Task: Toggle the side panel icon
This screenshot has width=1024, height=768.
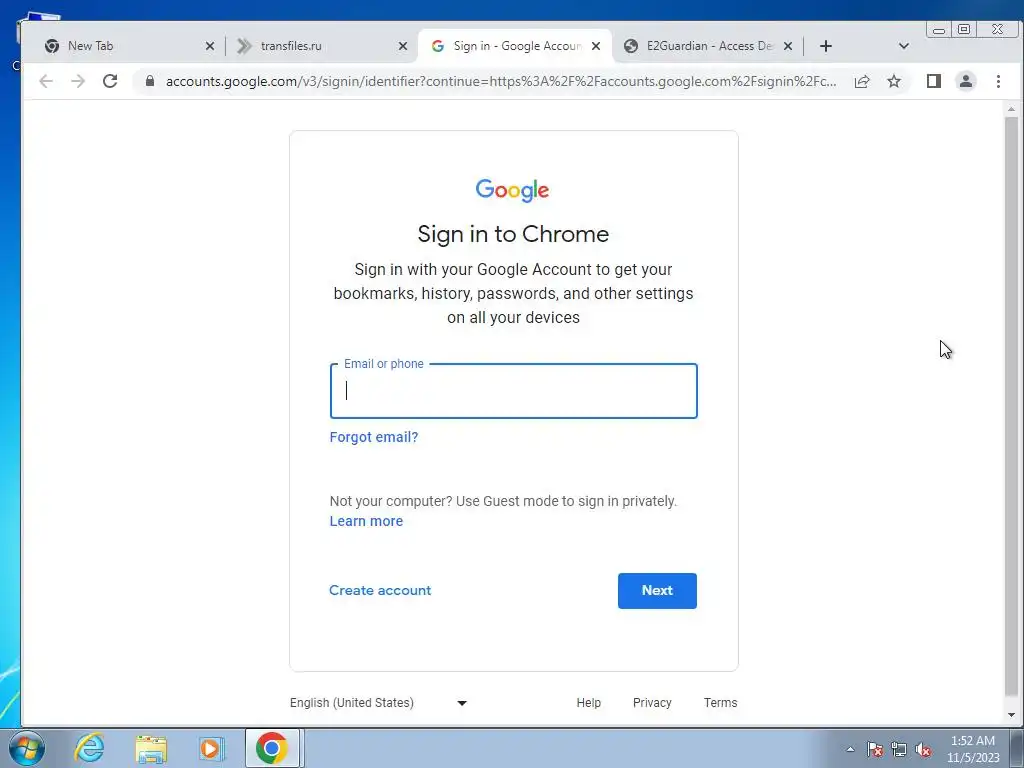Action: 933,81
